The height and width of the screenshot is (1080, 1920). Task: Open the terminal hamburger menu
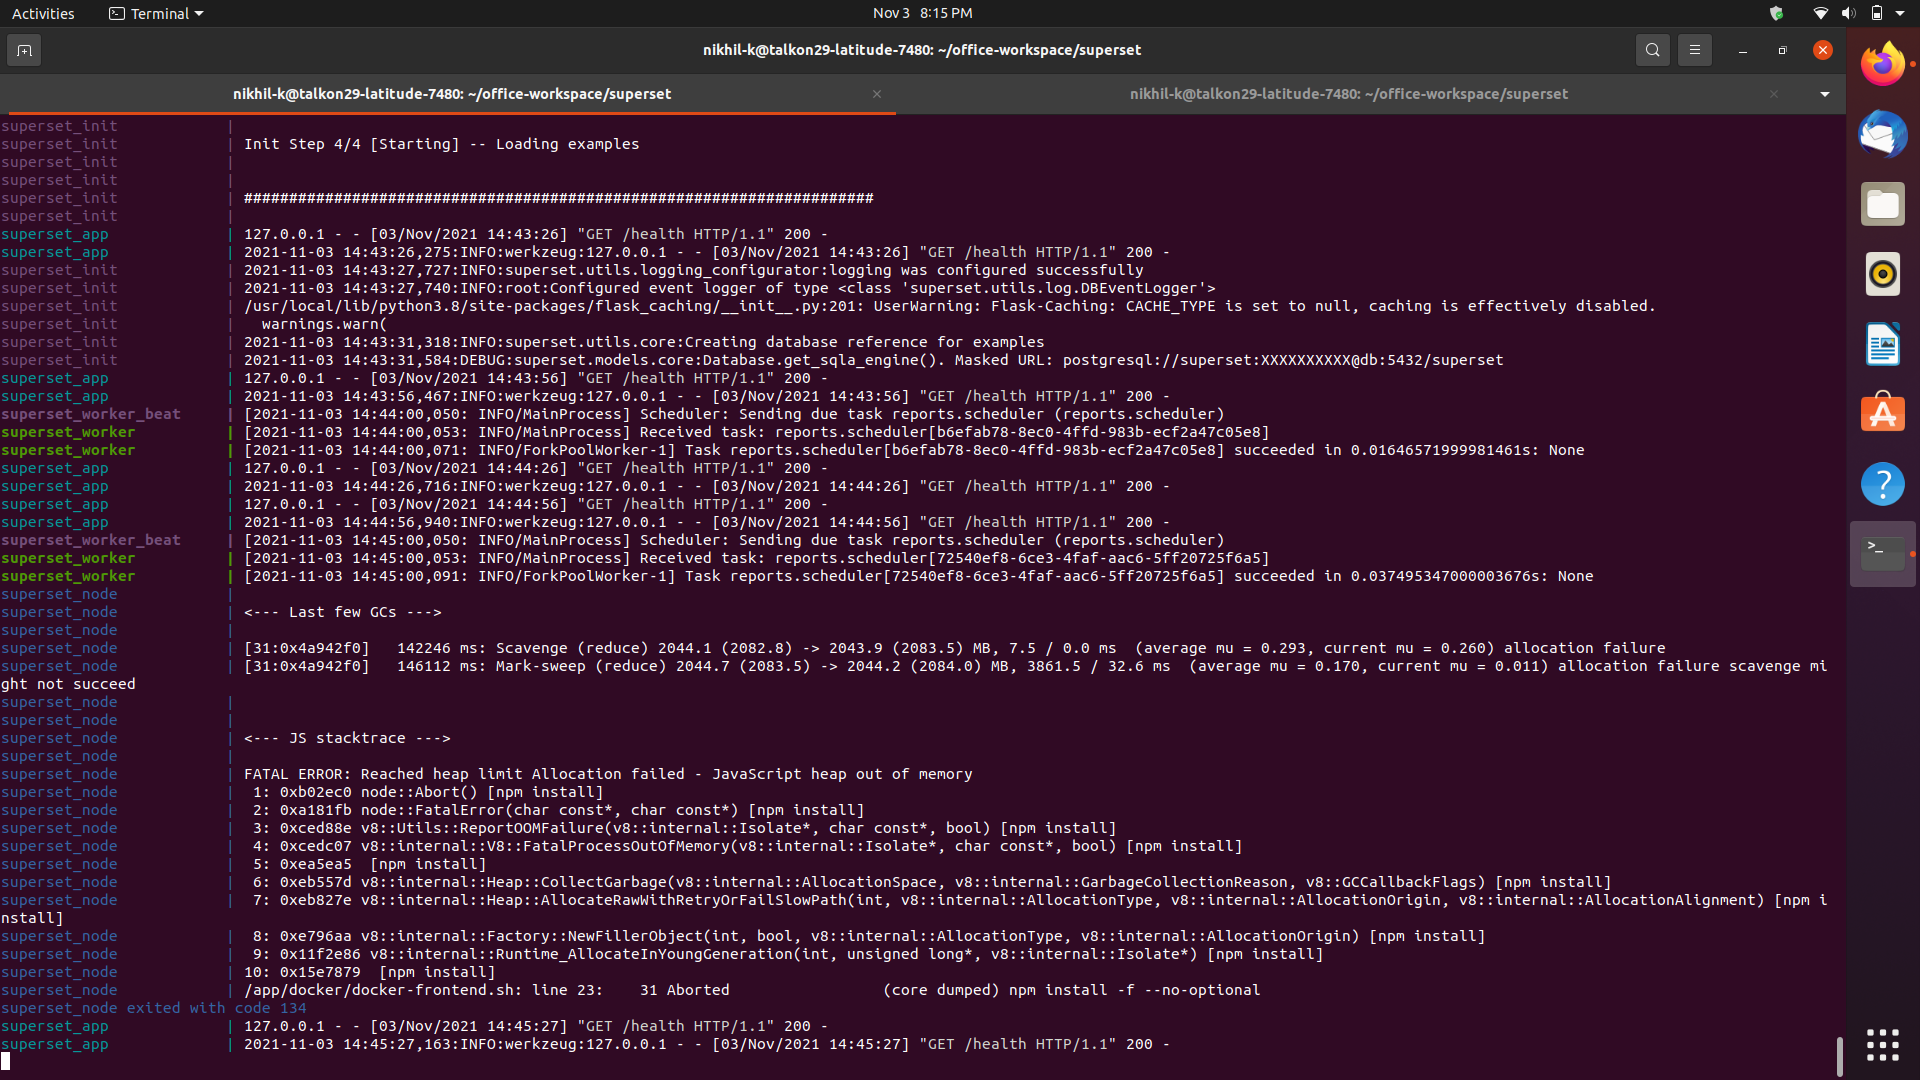[x=1694, y=50]
